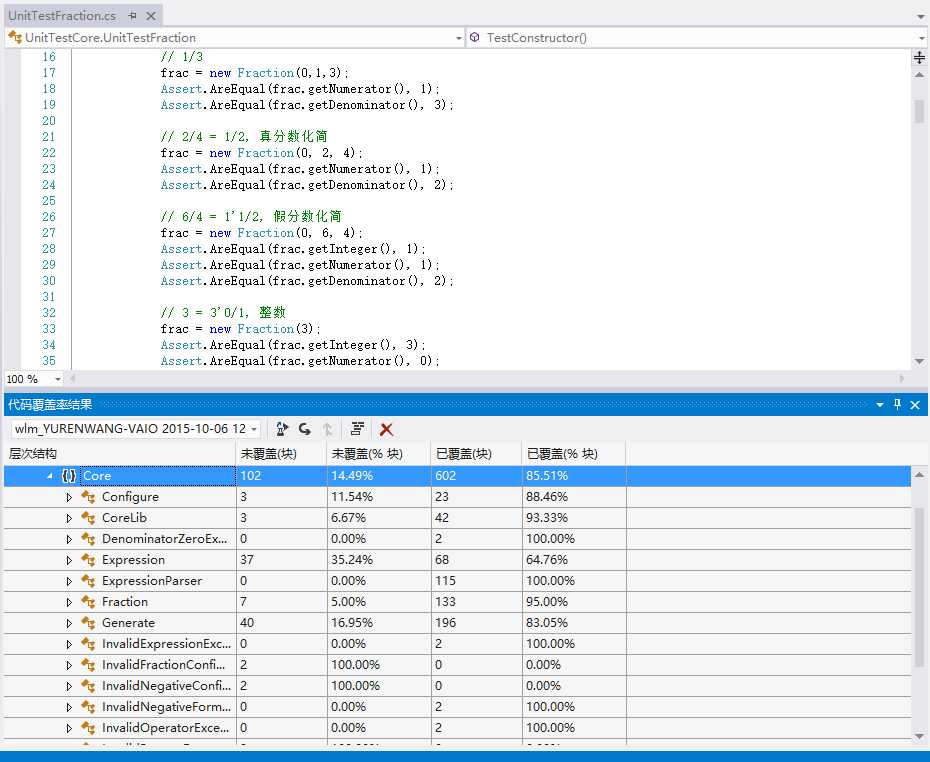Click the Fraction class icon

point(88,602)
